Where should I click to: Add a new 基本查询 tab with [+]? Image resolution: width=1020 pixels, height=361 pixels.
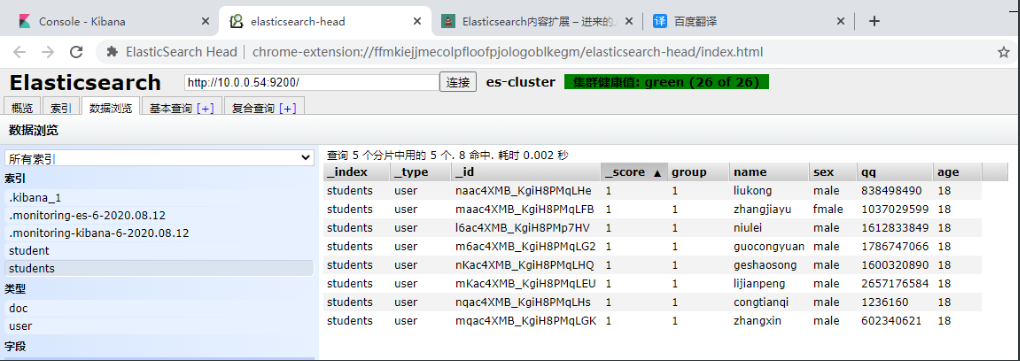[x=206, y=109]
